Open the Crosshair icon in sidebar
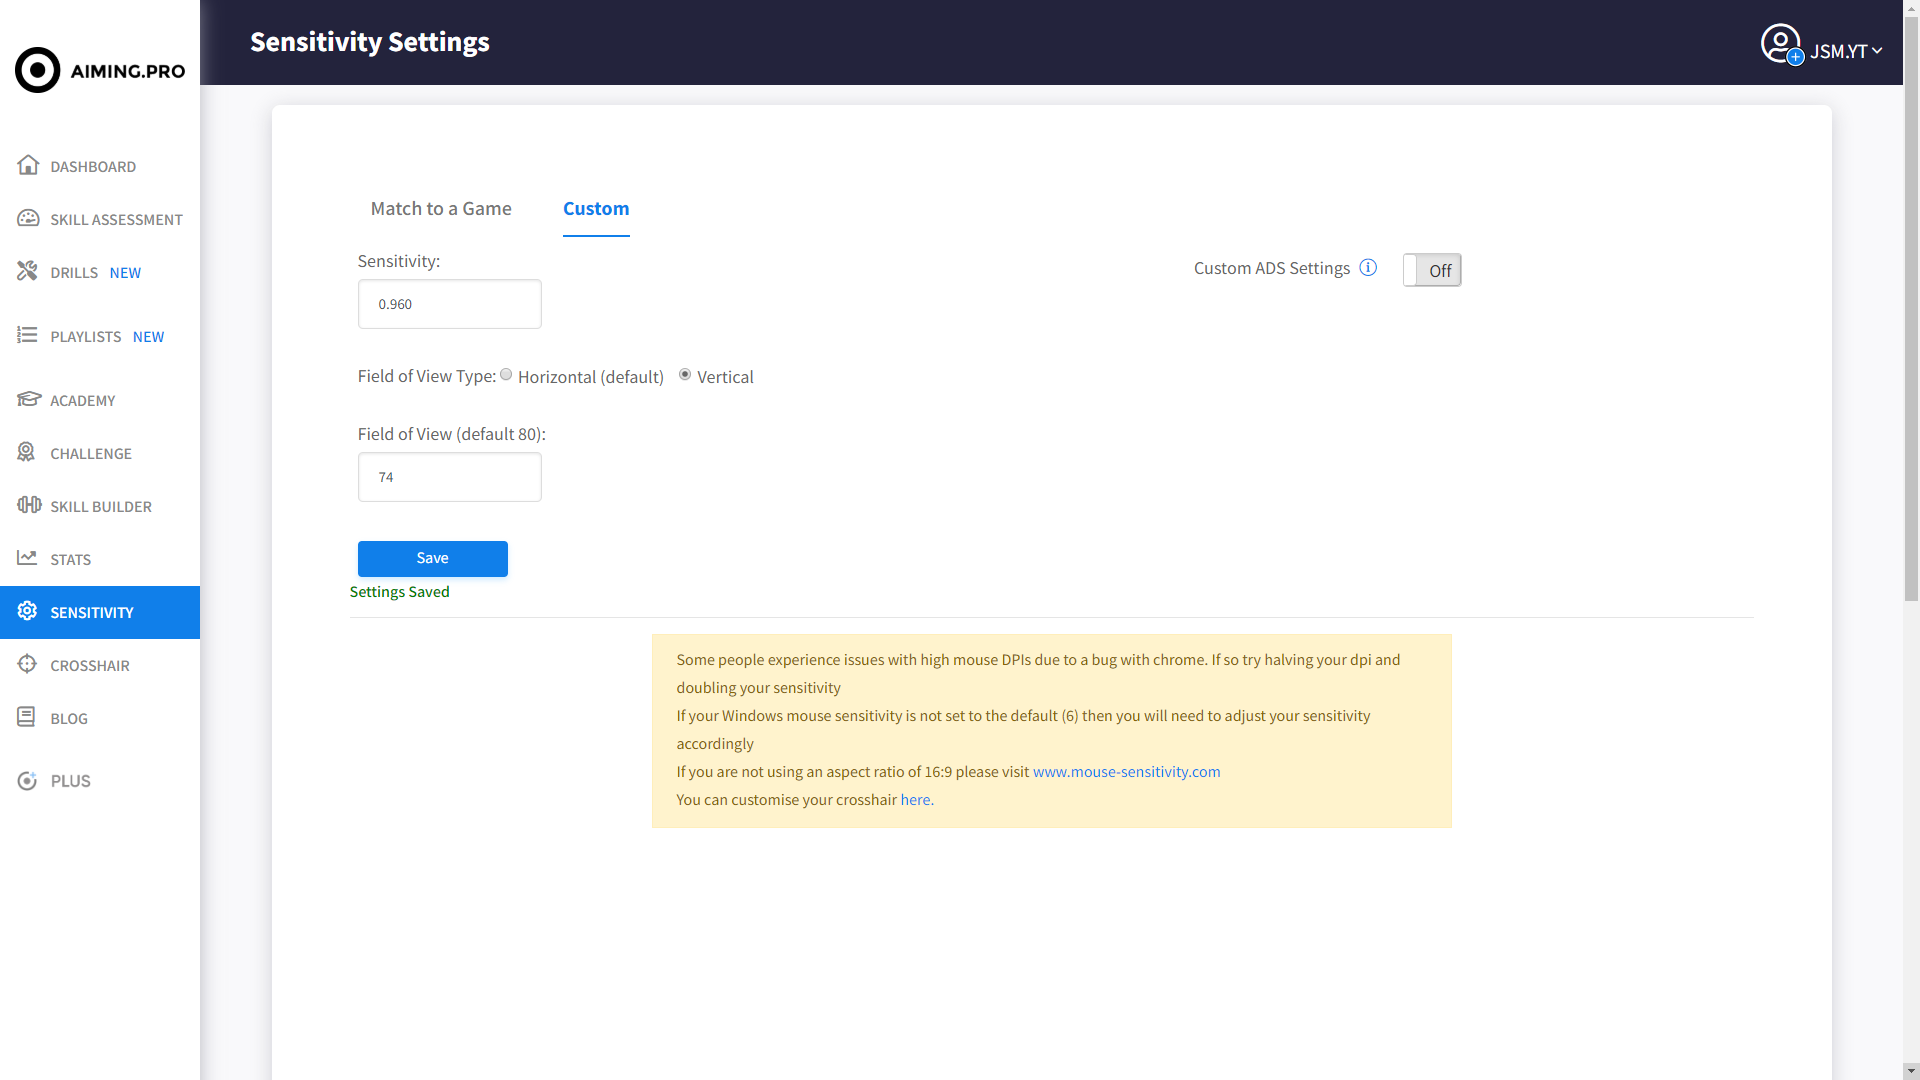The image size is (1920, 1080). [27, 664]
